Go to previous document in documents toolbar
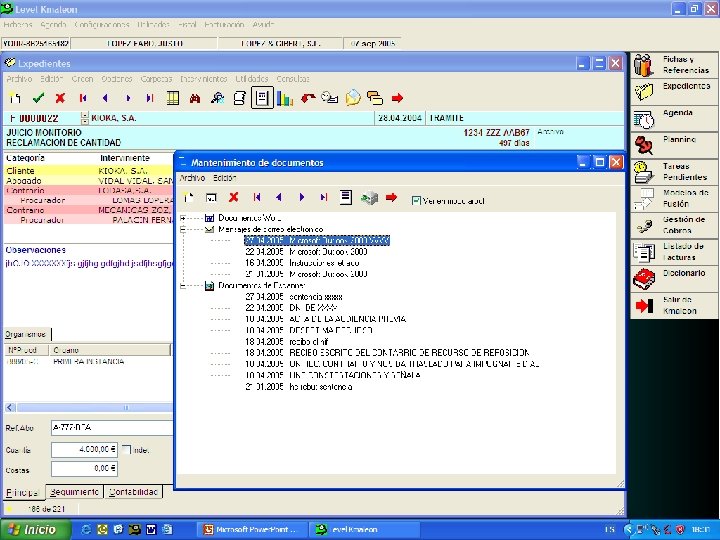The image size is (720, 540). pyautogui.click(x=279, y=197)
